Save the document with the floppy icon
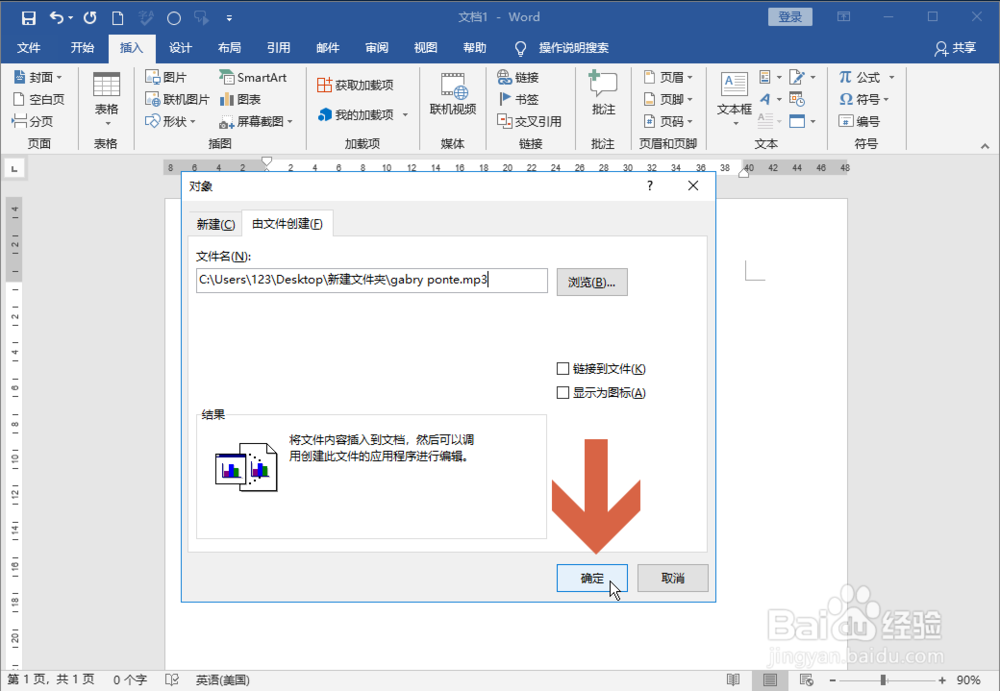This screenshot has width=1000, height=691. [29, 18]
